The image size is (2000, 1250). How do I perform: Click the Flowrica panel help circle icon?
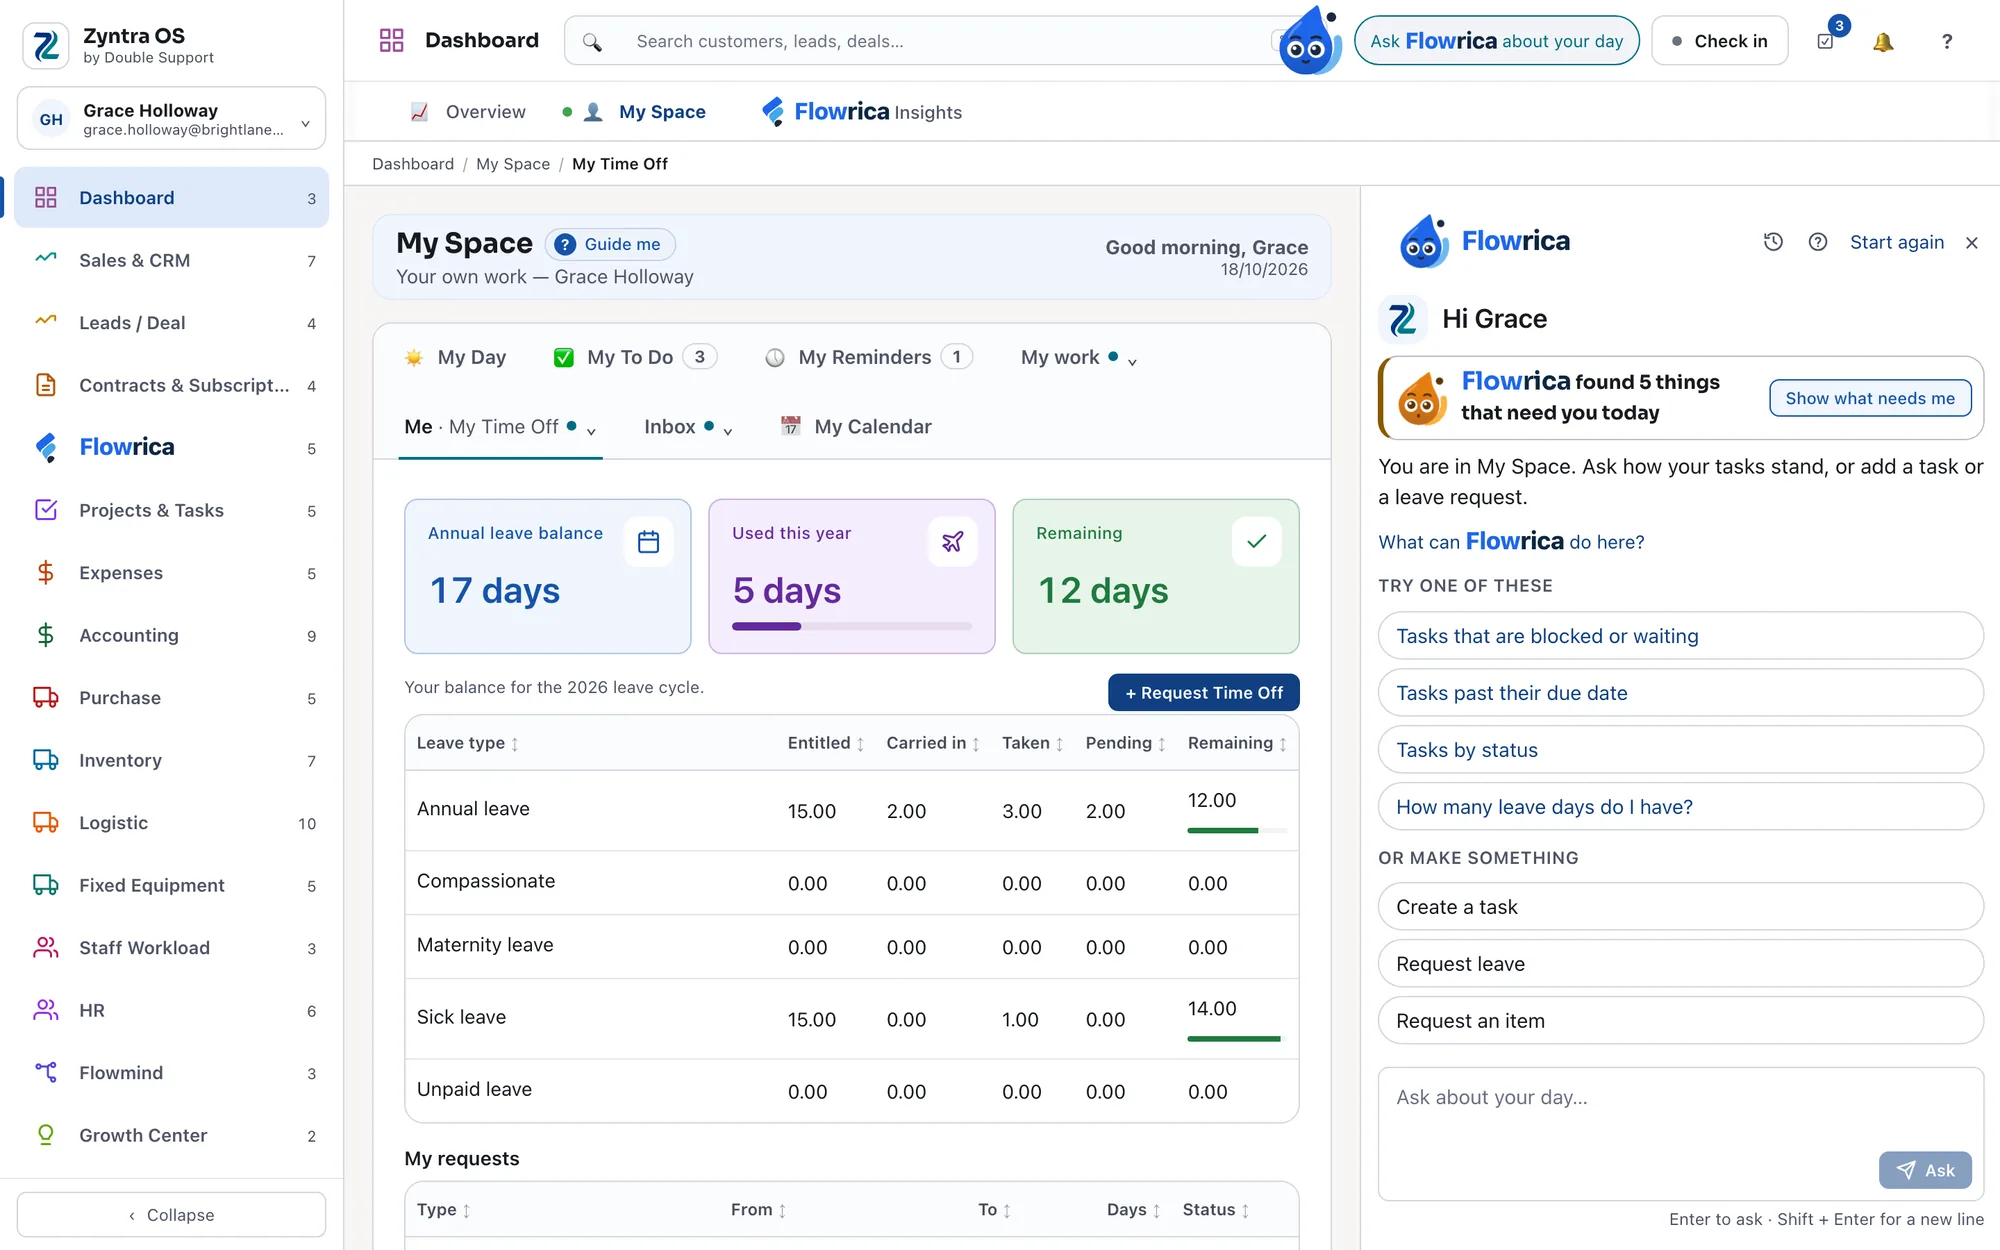pos(1818,242)
